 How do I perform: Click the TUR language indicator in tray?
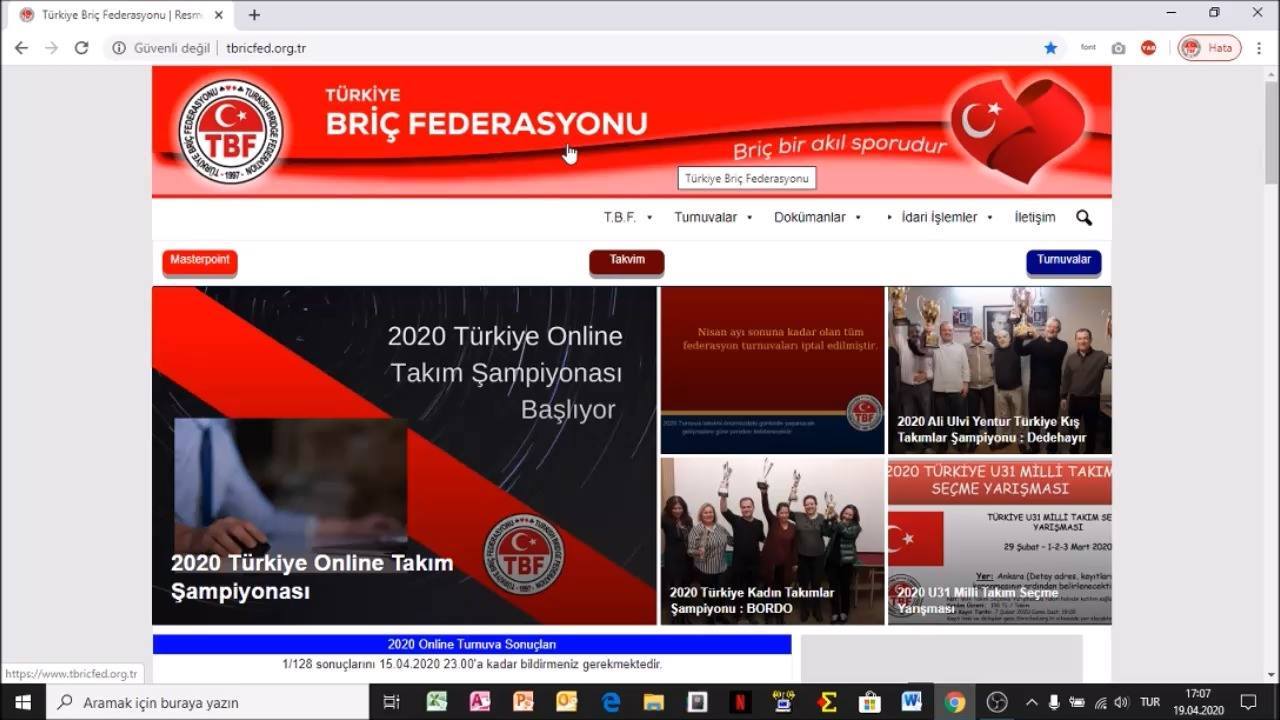click(1150, 702)
